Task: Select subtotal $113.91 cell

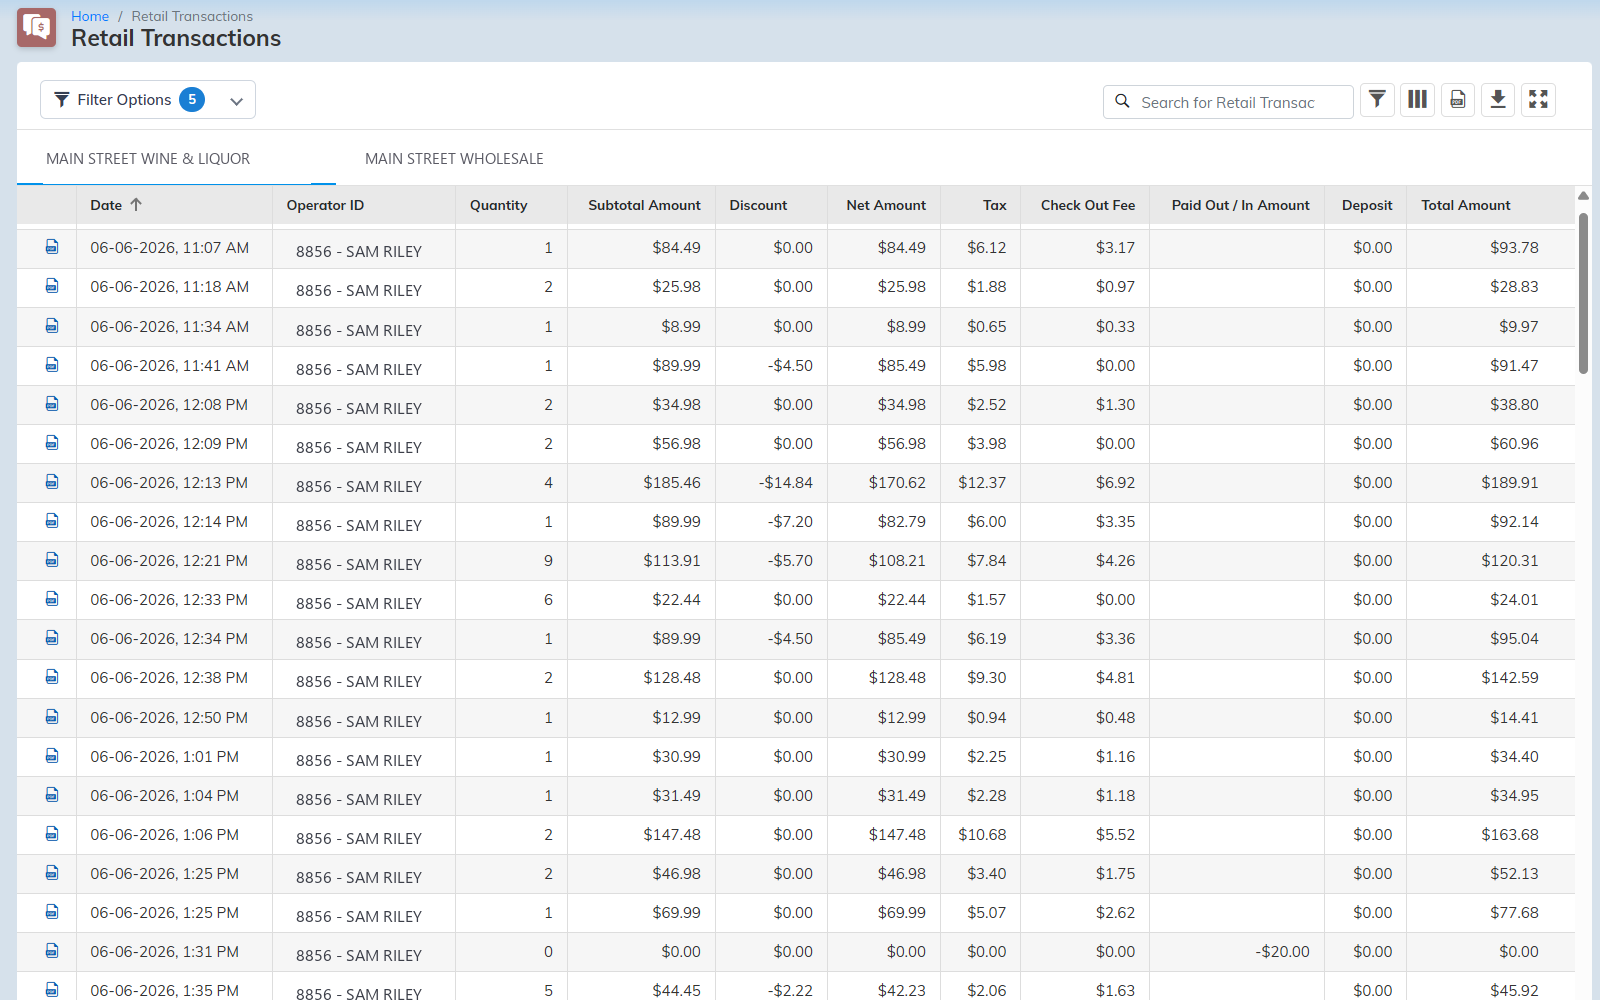Action: click(x=642, y=560)
